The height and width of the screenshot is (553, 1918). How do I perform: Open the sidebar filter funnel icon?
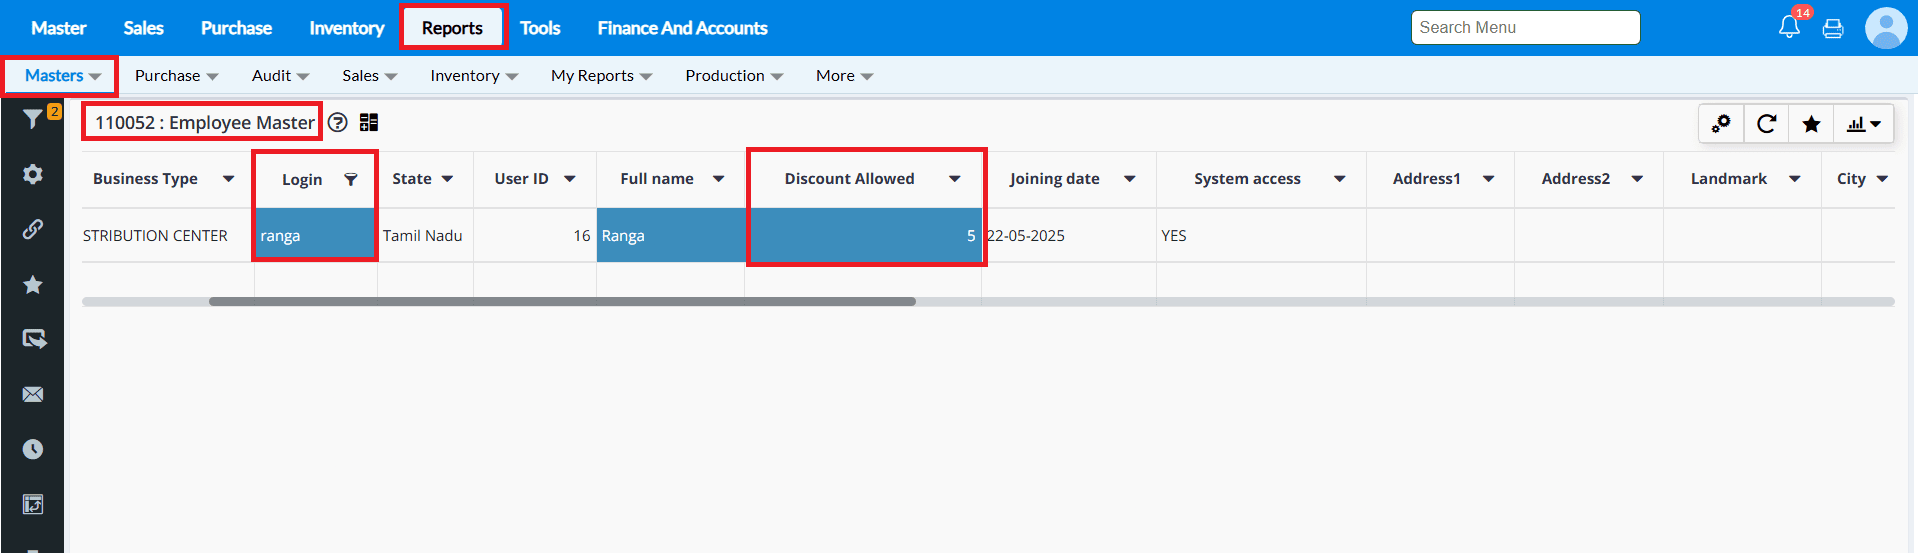coord(32,119)
